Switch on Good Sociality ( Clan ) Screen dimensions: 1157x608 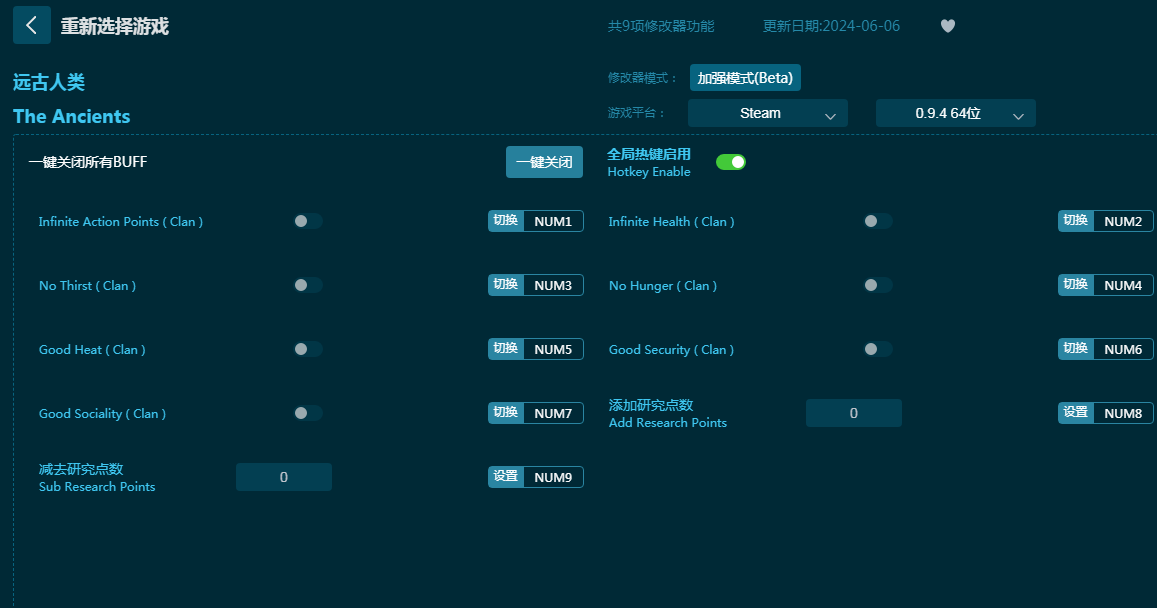(x=308, y=413)
